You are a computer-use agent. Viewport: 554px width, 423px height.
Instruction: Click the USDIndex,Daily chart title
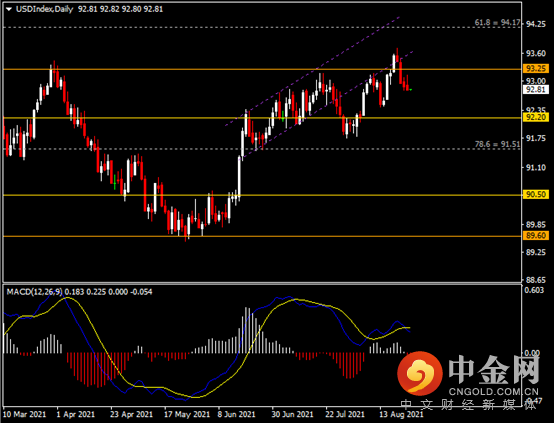[x=44, y=9]
